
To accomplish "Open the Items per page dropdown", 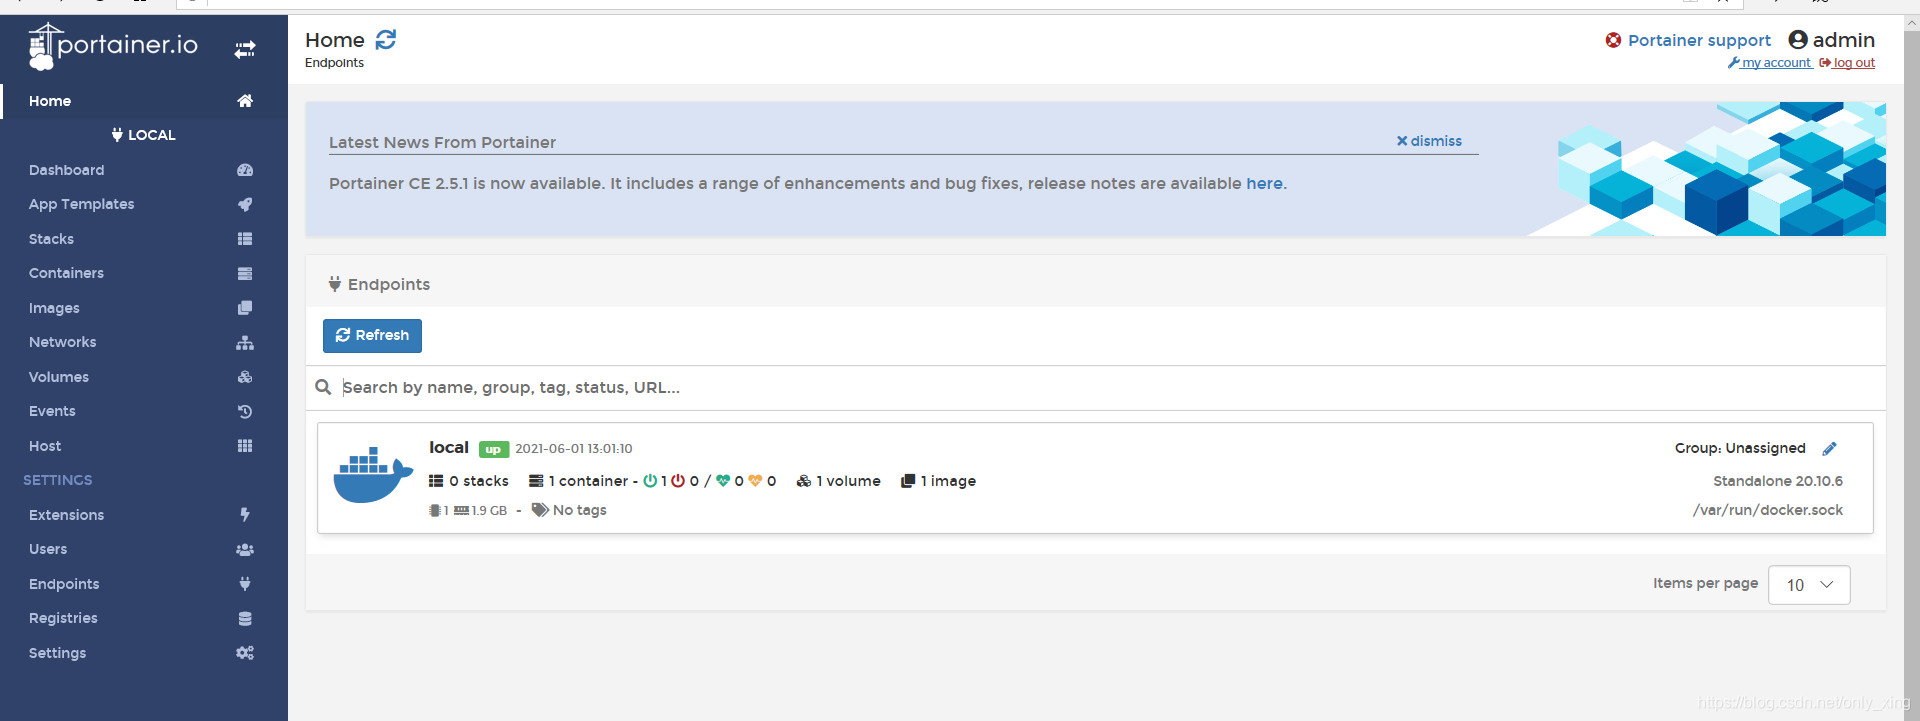I will 1809,585.
